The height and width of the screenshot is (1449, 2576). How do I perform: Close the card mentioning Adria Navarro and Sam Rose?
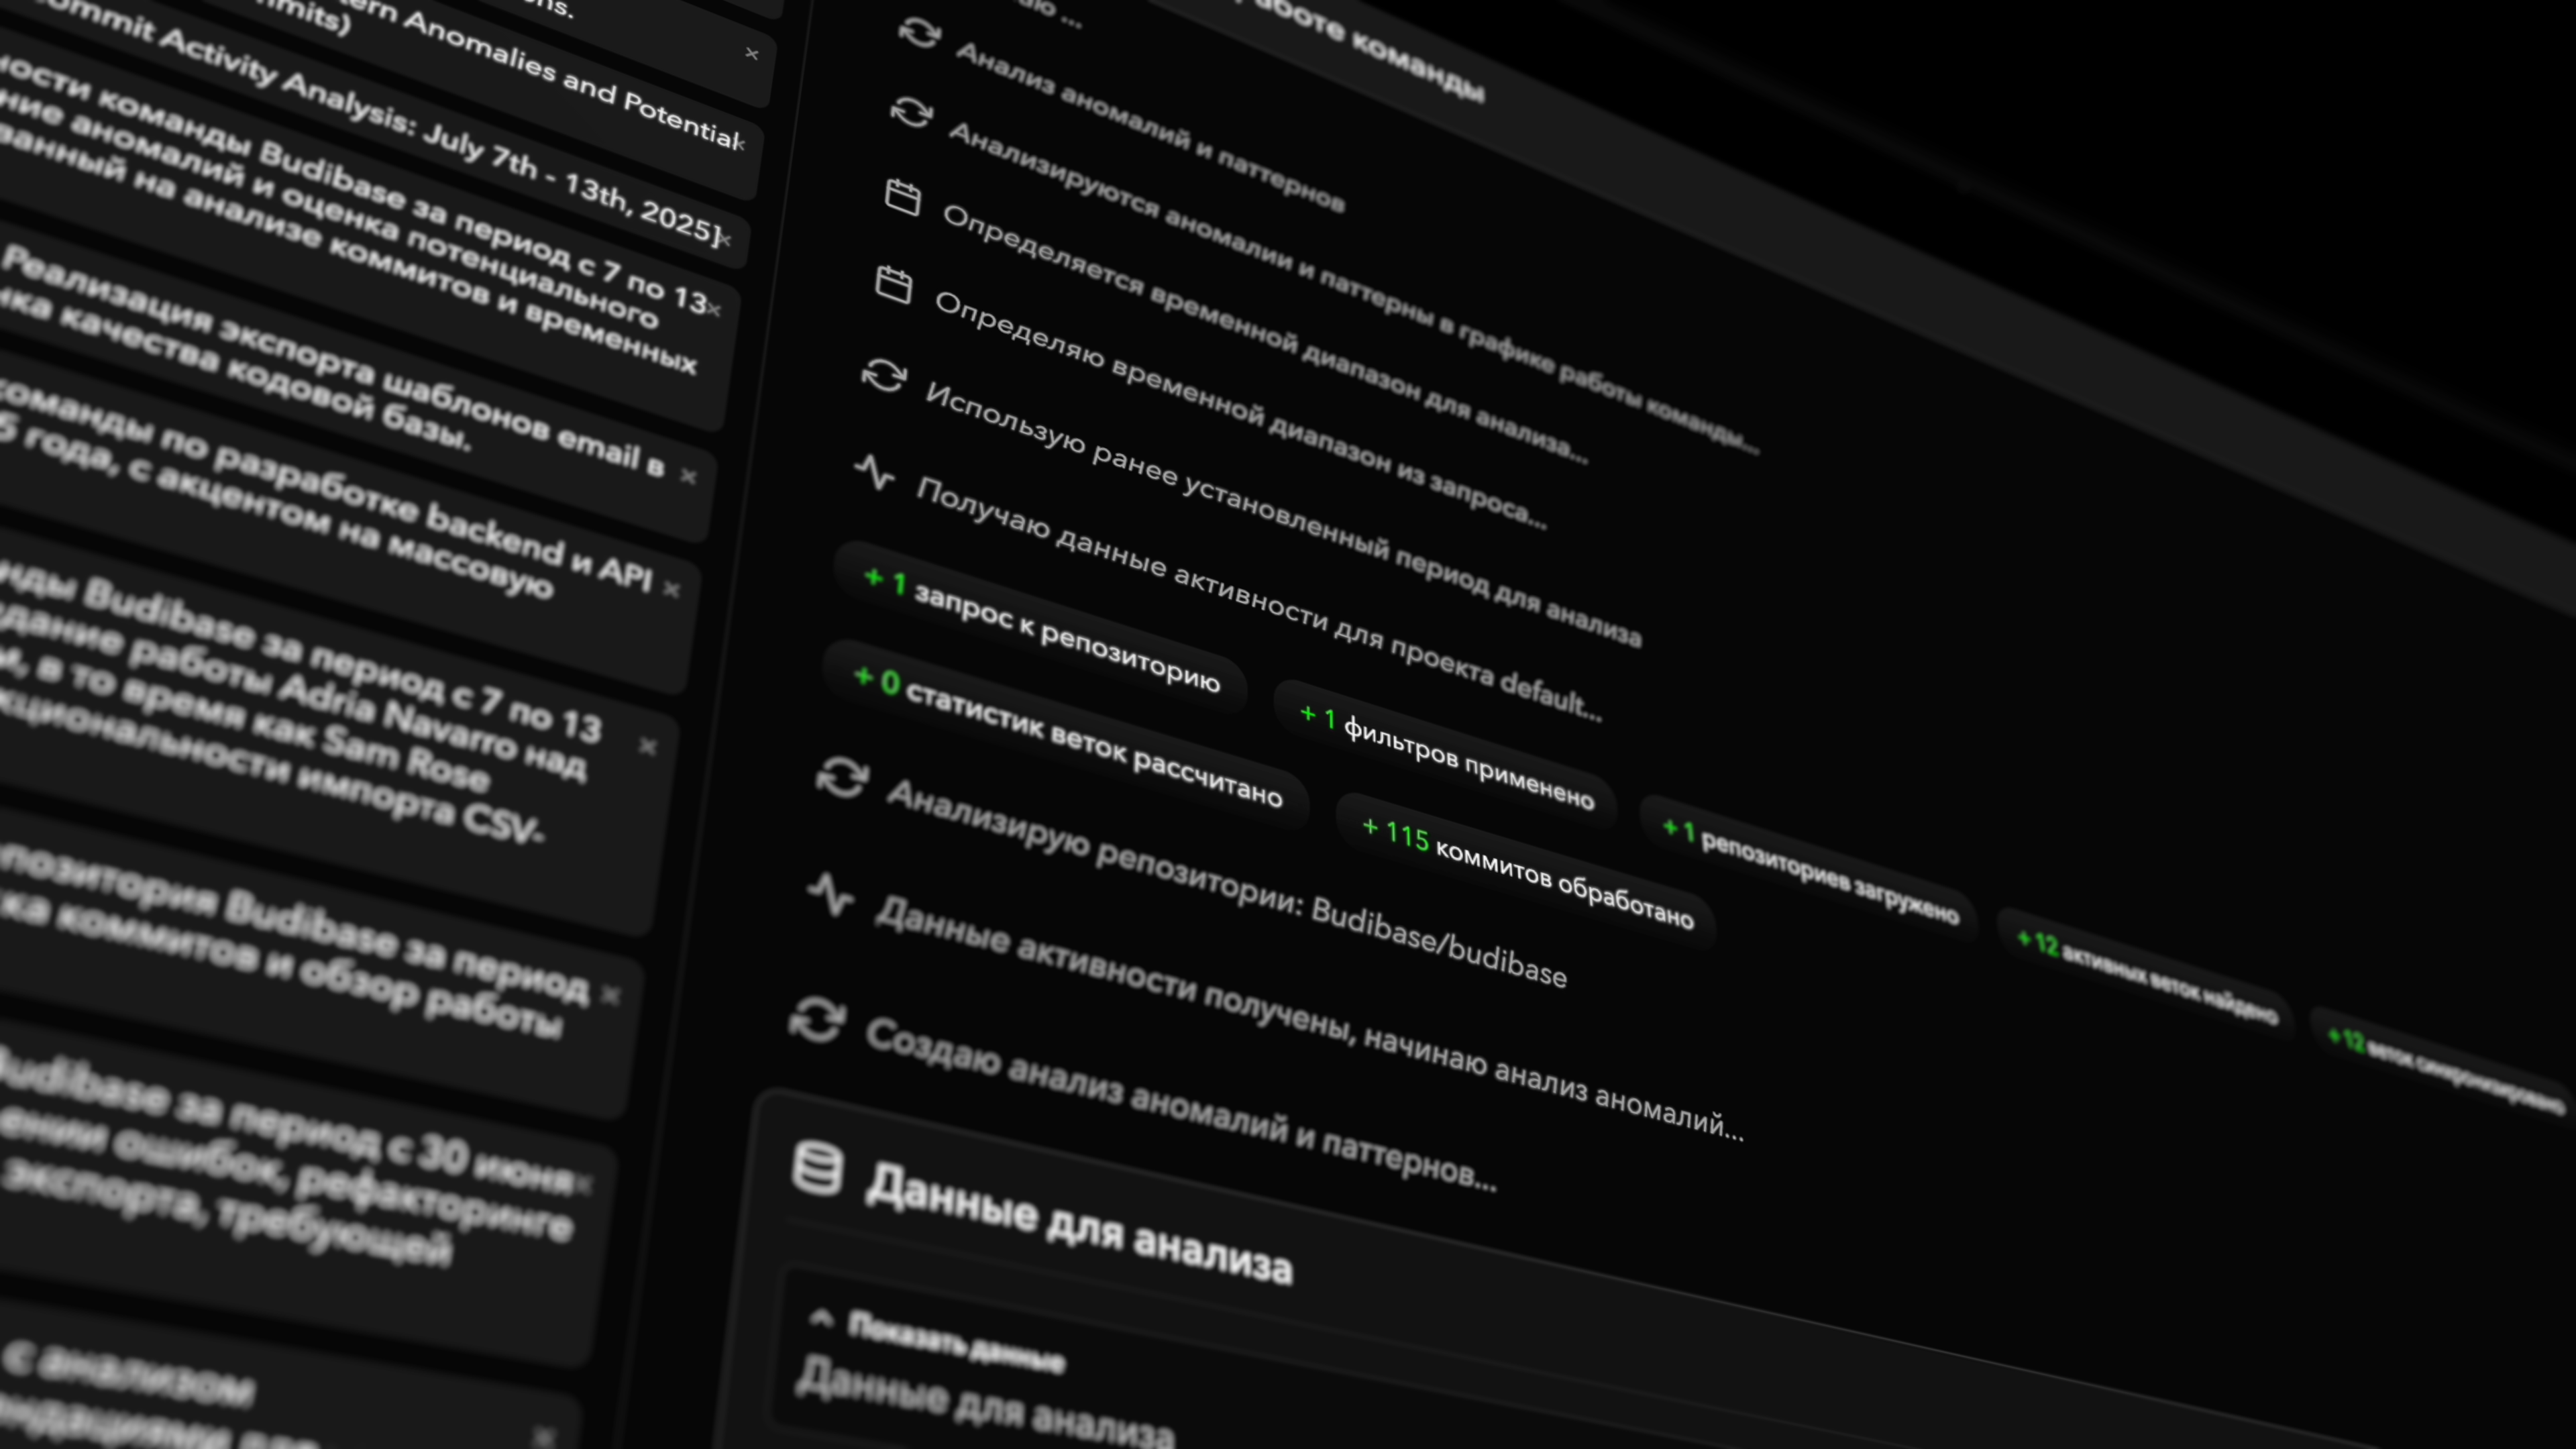tap(647, 746)
